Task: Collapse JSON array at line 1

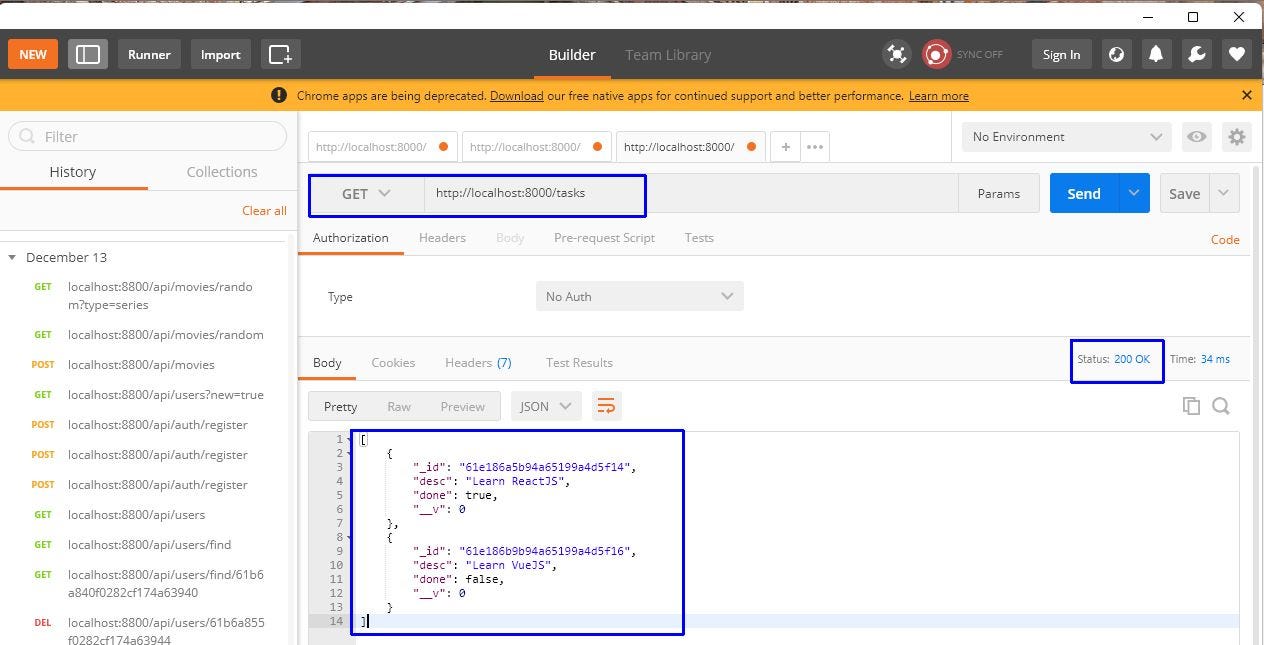Action: tap(351, 440)
